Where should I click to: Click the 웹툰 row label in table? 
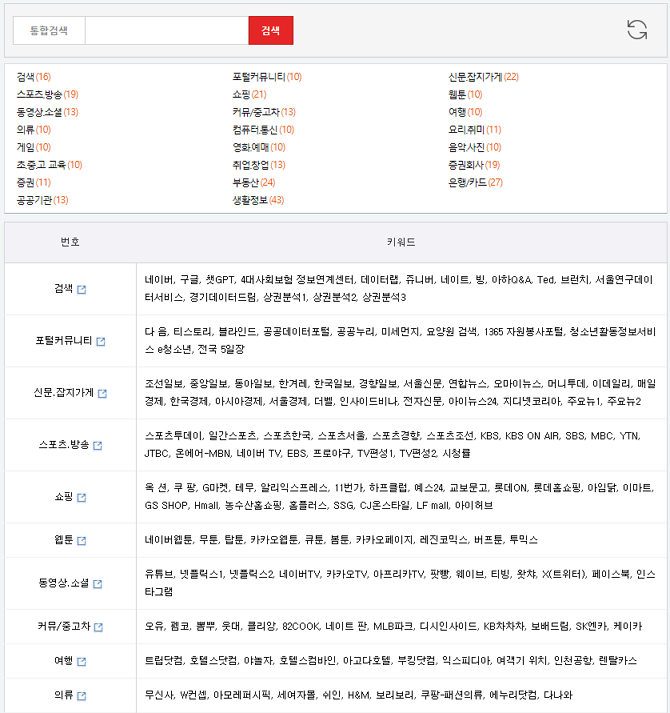(x=64, y=540)
